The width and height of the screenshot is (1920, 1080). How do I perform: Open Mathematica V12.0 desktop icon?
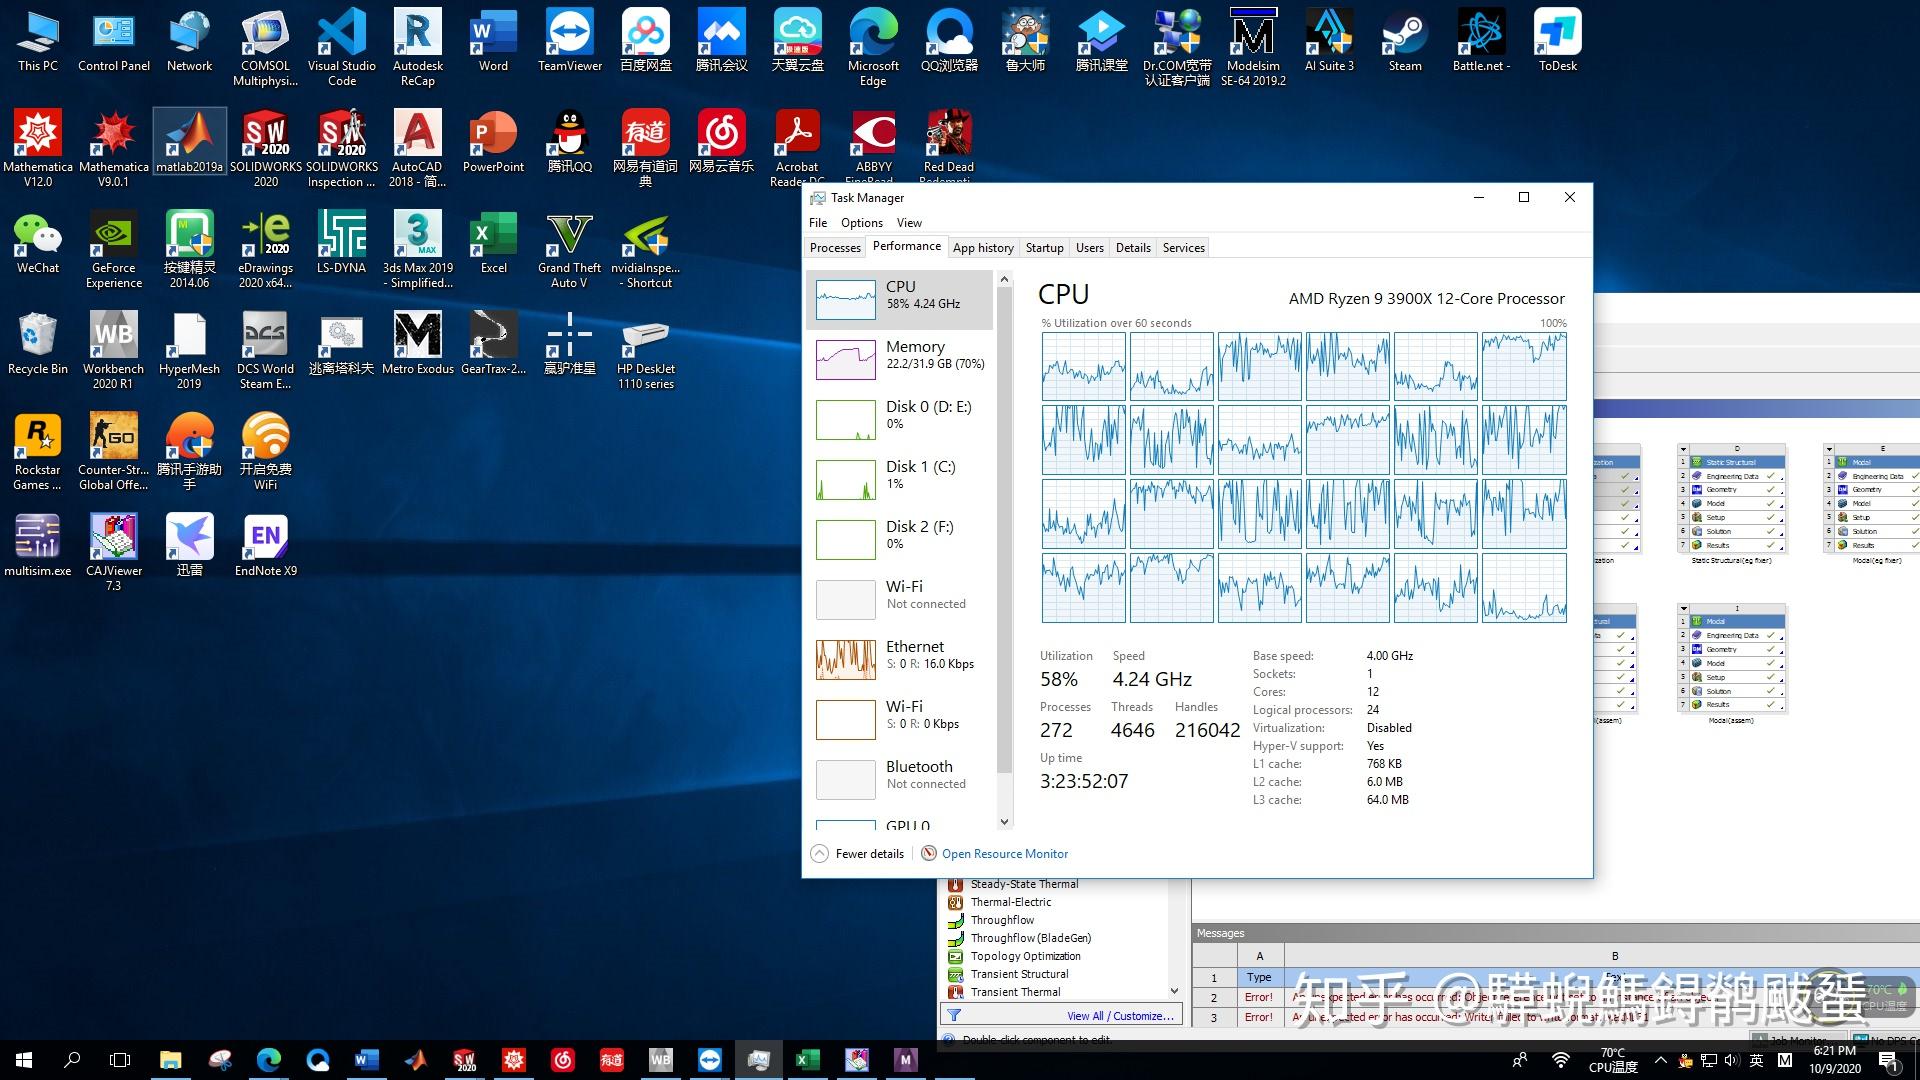coord(38,148)
